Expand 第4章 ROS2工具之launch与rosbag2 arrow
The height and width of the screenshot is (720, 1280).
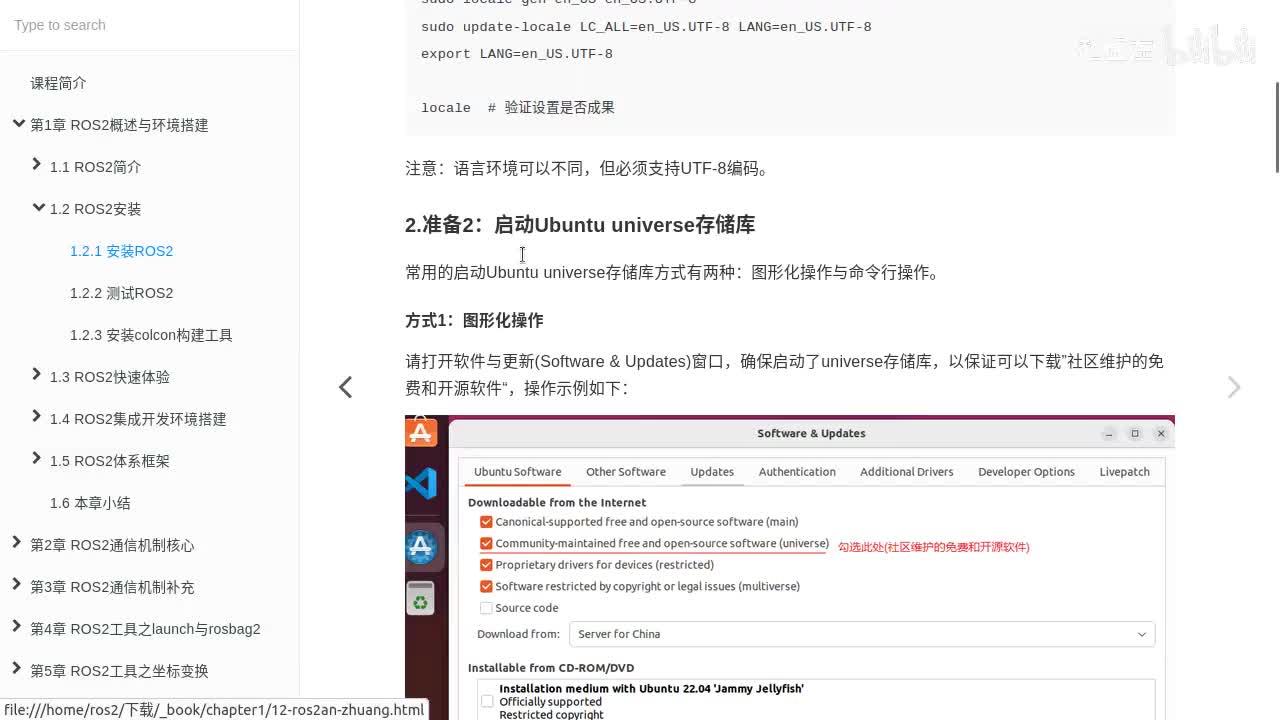point(17,627)
